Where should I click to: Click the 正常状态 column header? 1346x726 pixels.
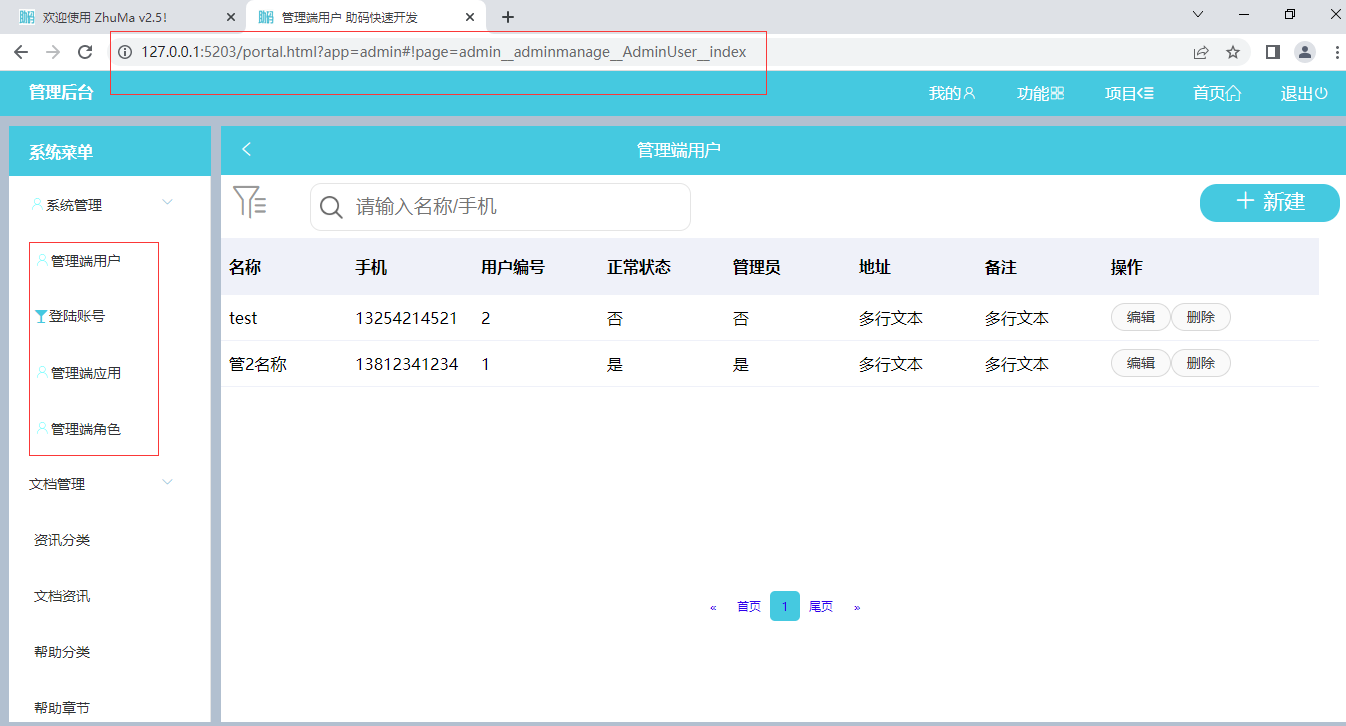click(x=639, y=267)
